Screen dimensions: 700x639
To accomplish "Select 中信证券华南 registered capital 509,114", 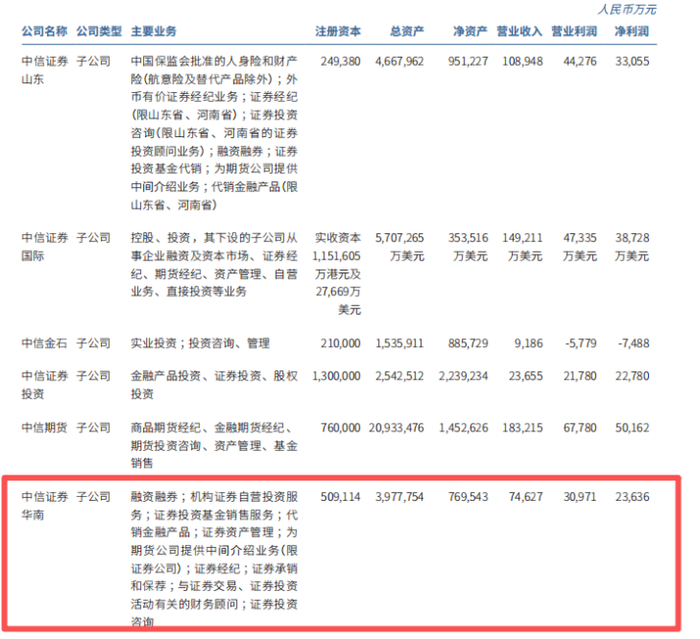I will [340, 497].
